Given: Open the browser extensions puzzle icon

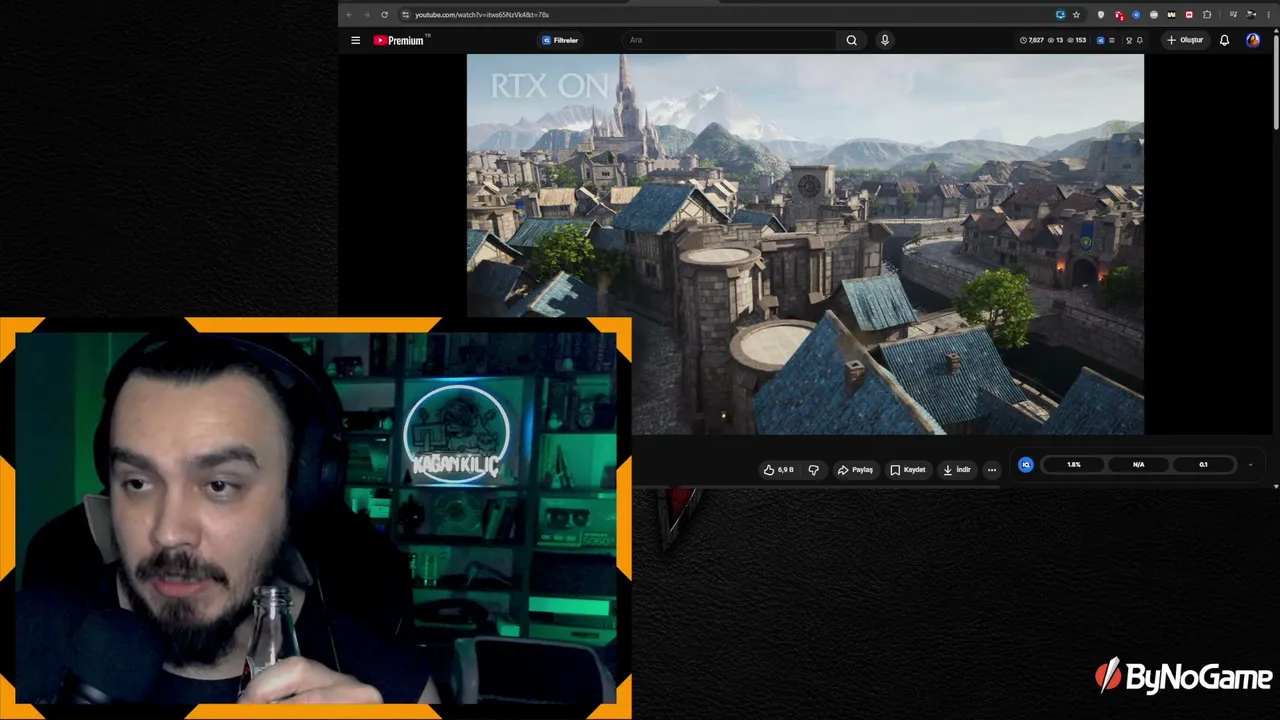Looking at the screenshot, I should [1207, 15].
